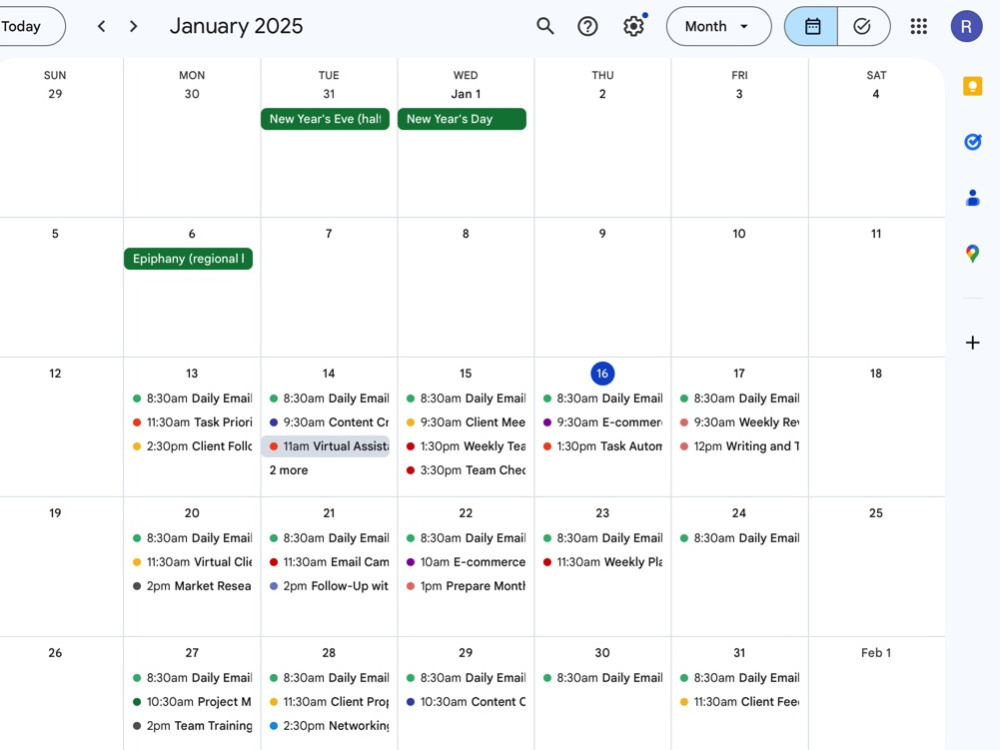Open Contacts in the side panel
The width and height of the screenshot is (1000, 750).
972,198
